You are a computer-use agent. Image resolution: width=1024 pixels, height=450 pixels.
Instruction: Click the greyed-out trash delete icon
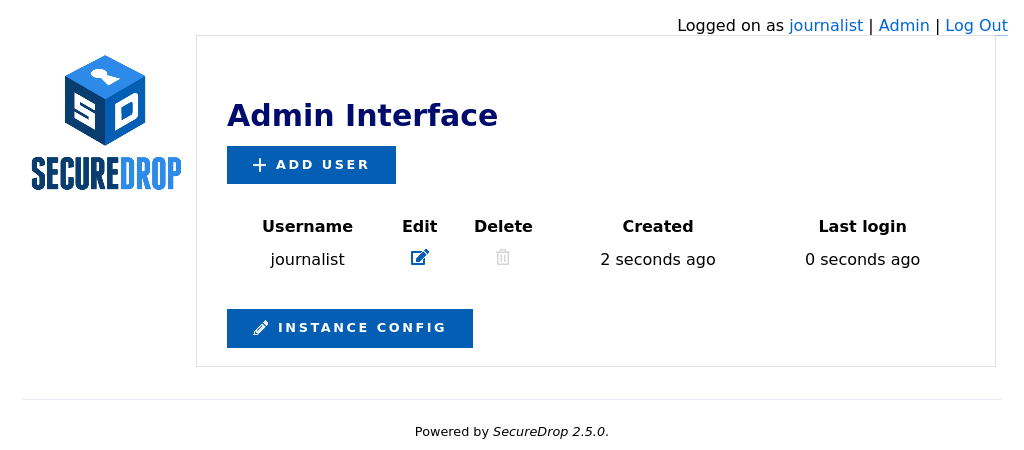(503, 258)
